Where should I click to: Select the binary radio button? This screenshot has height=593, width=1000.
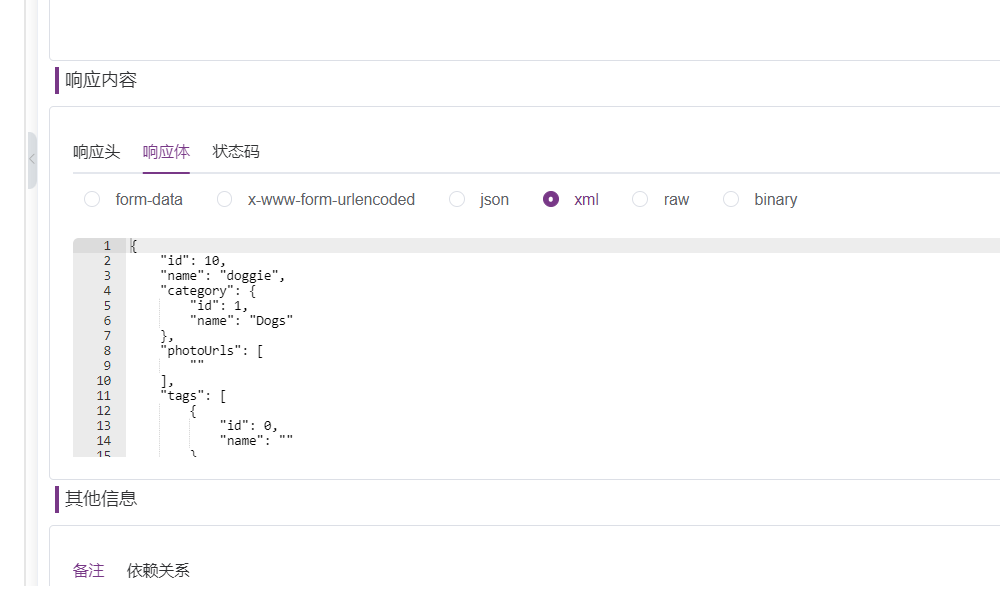(x=731, y=200)
